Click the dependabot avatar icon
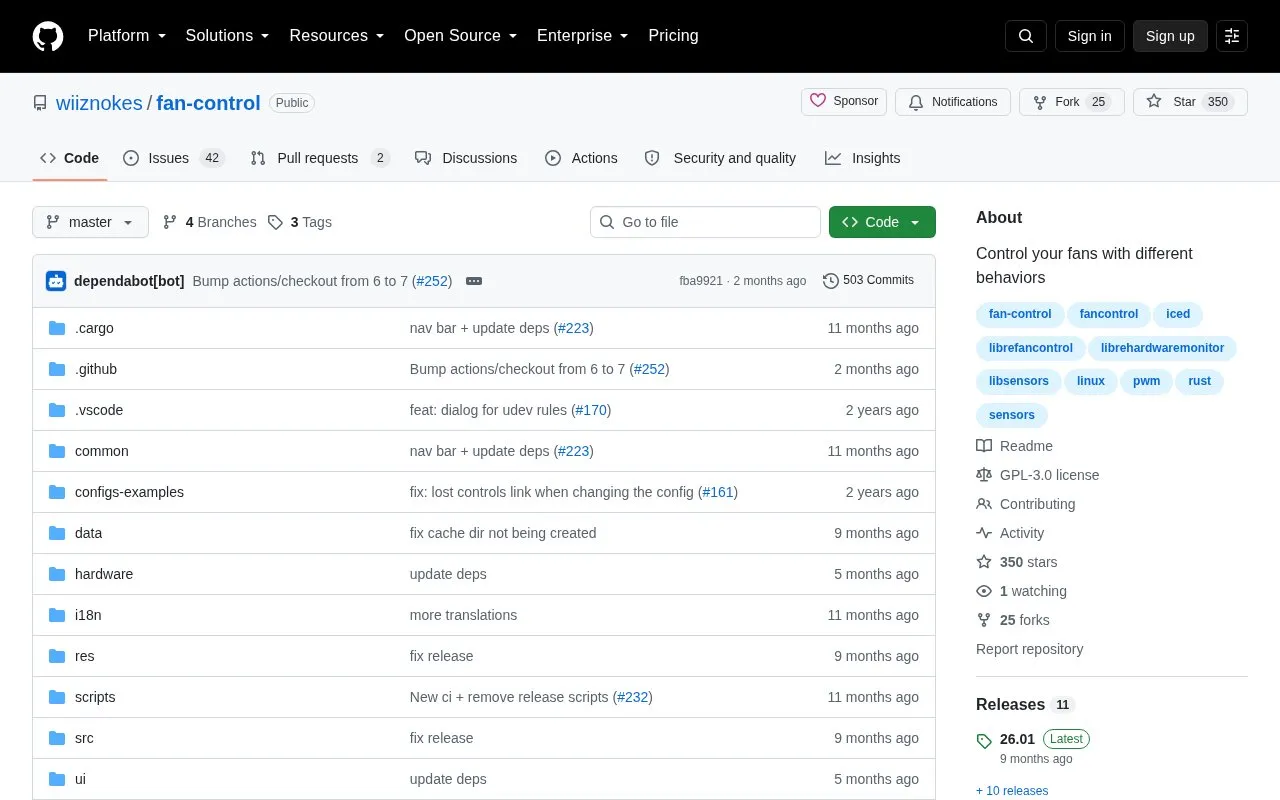The image size is (1280, 800). click(x=56, y=281)
